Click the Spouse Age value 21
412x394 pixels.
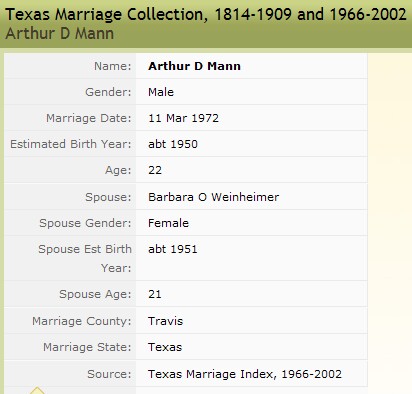click(x=155, y=294)
